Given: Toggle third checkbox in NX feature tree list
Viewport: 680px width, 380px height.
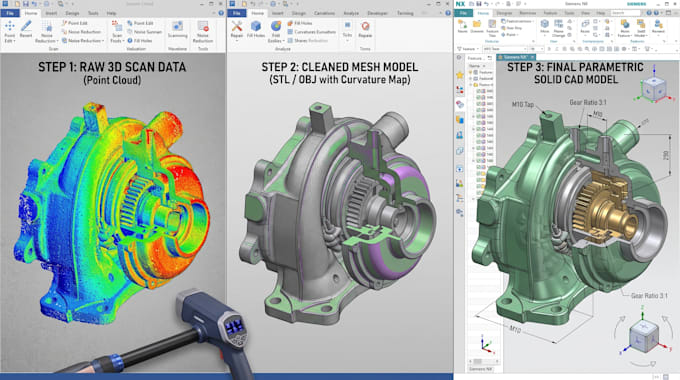Looking at the screenshot, I should click(479, 104).
